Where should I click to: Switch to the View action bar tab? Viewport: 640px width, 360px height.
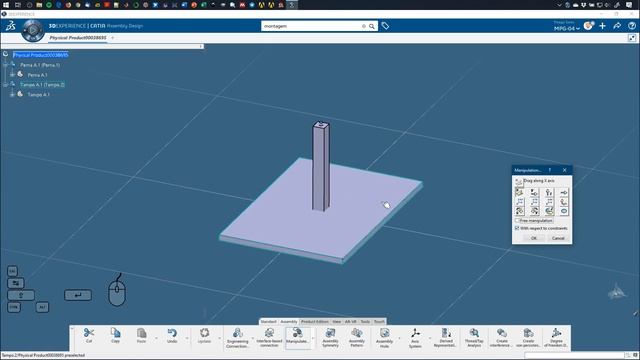click(336, 322)
